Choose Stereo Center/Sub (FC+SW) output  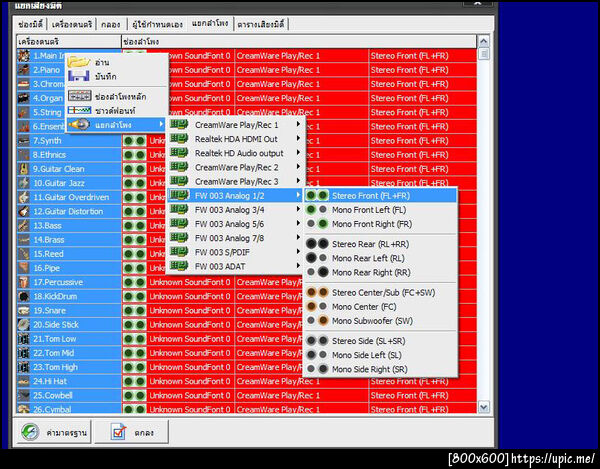[x=381, y=293]
